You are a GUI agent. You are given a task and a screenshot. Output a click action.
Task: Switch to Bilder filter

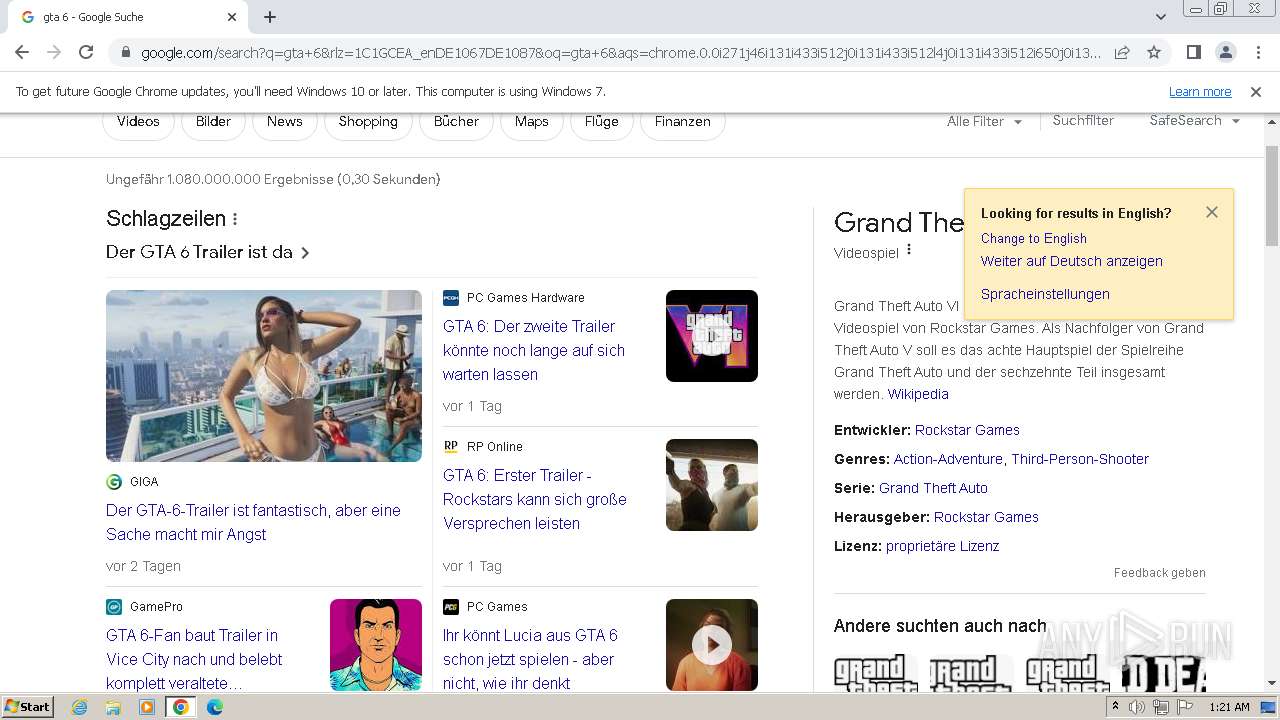(213, 121)
